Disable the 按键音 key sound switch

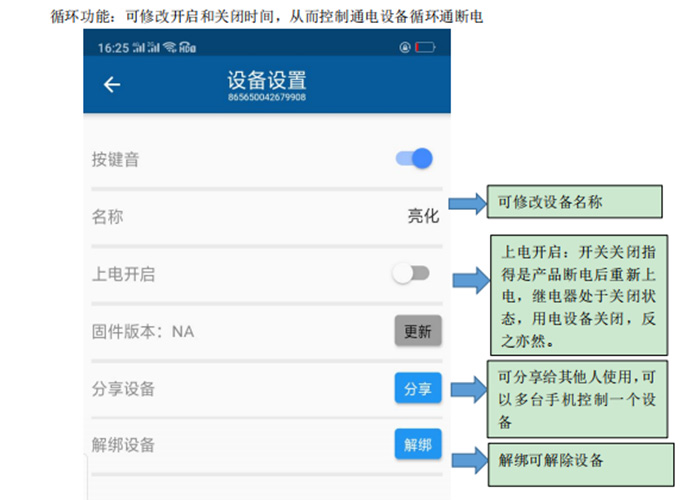414,158
